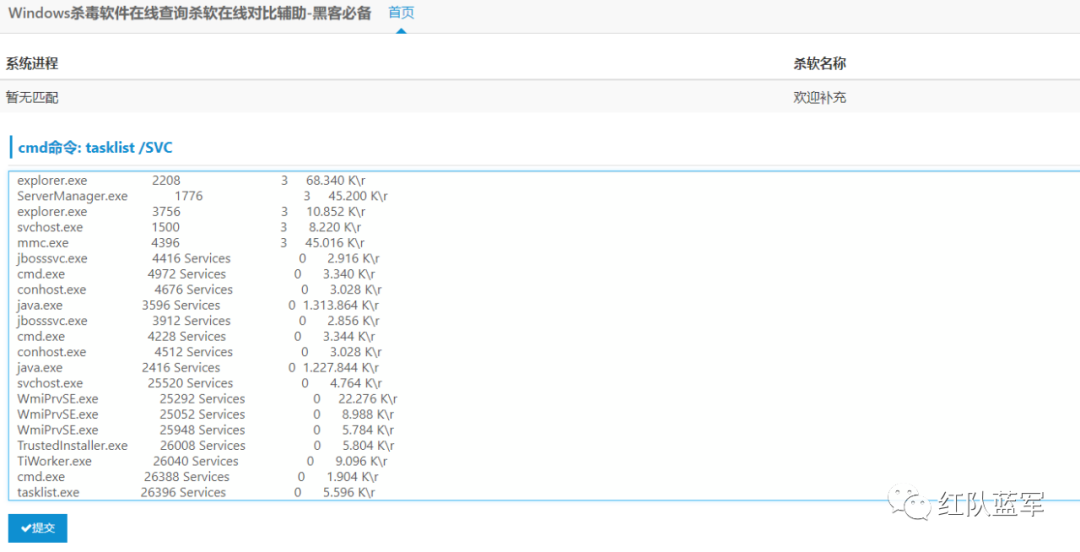Click the tasklist.exe line
This screenshot has width=1080, height=552.
point(196,492)
